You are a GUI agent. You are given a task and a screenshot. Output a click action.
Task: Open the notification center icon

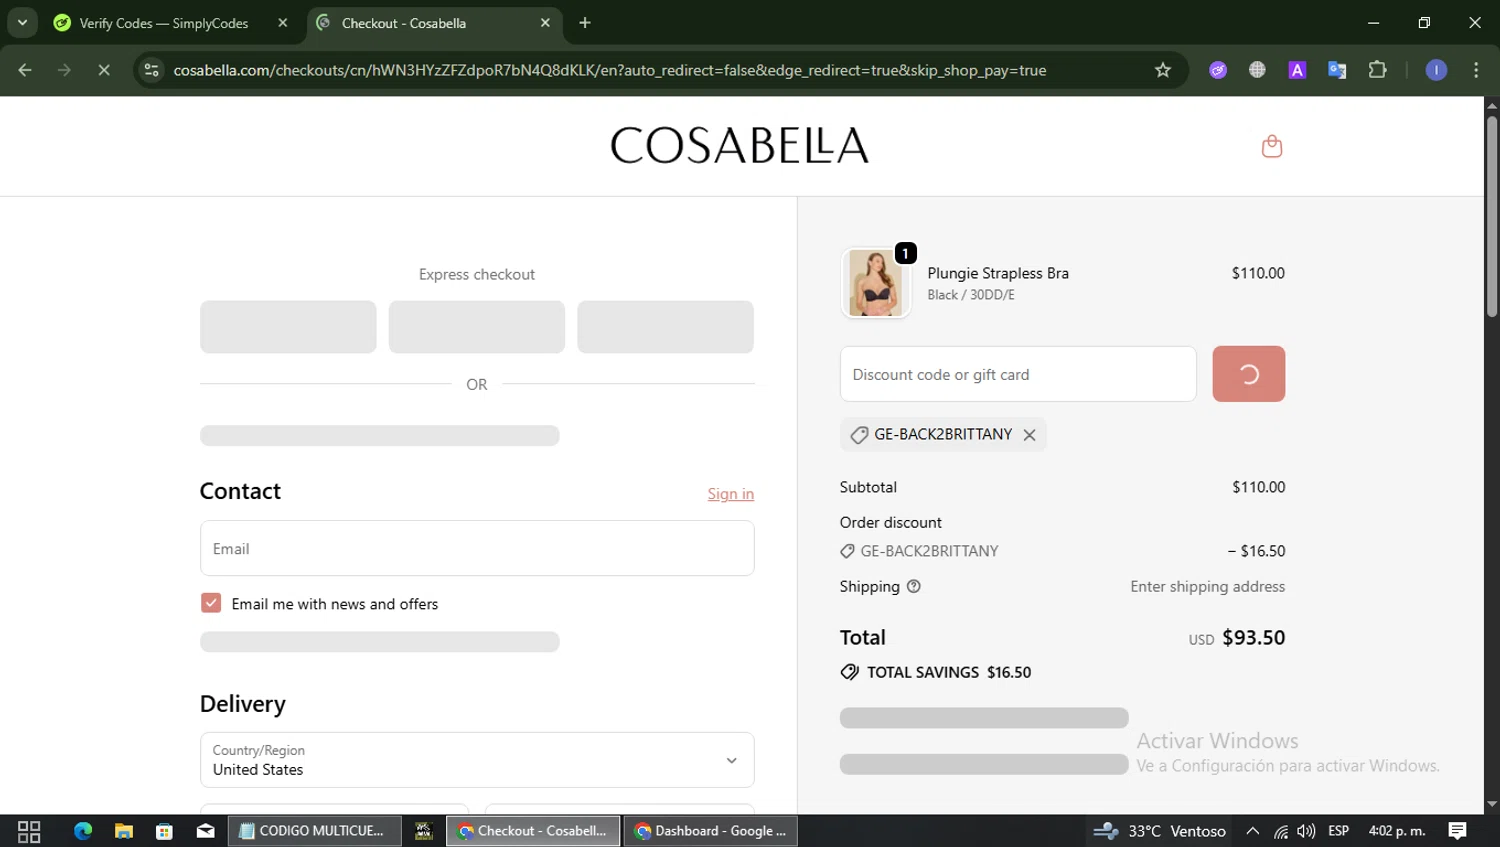(1458, 831)
